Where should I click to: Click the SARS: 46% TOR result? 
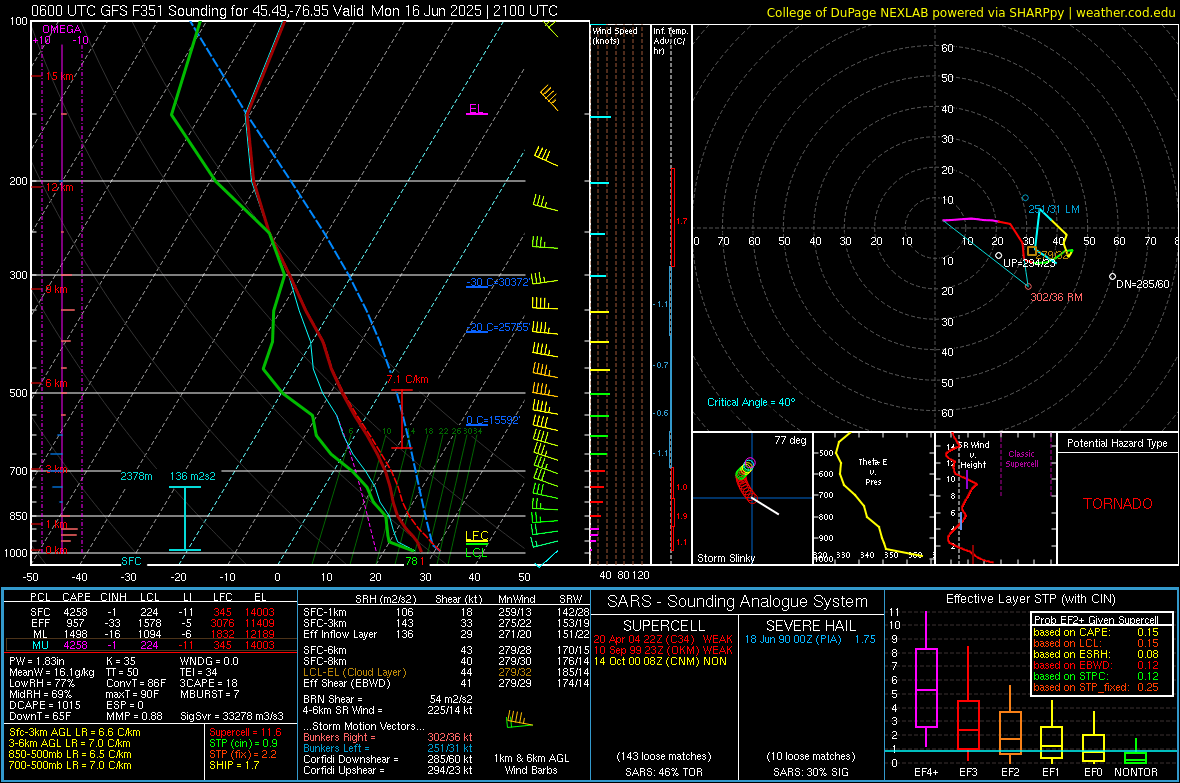[663, 772]
